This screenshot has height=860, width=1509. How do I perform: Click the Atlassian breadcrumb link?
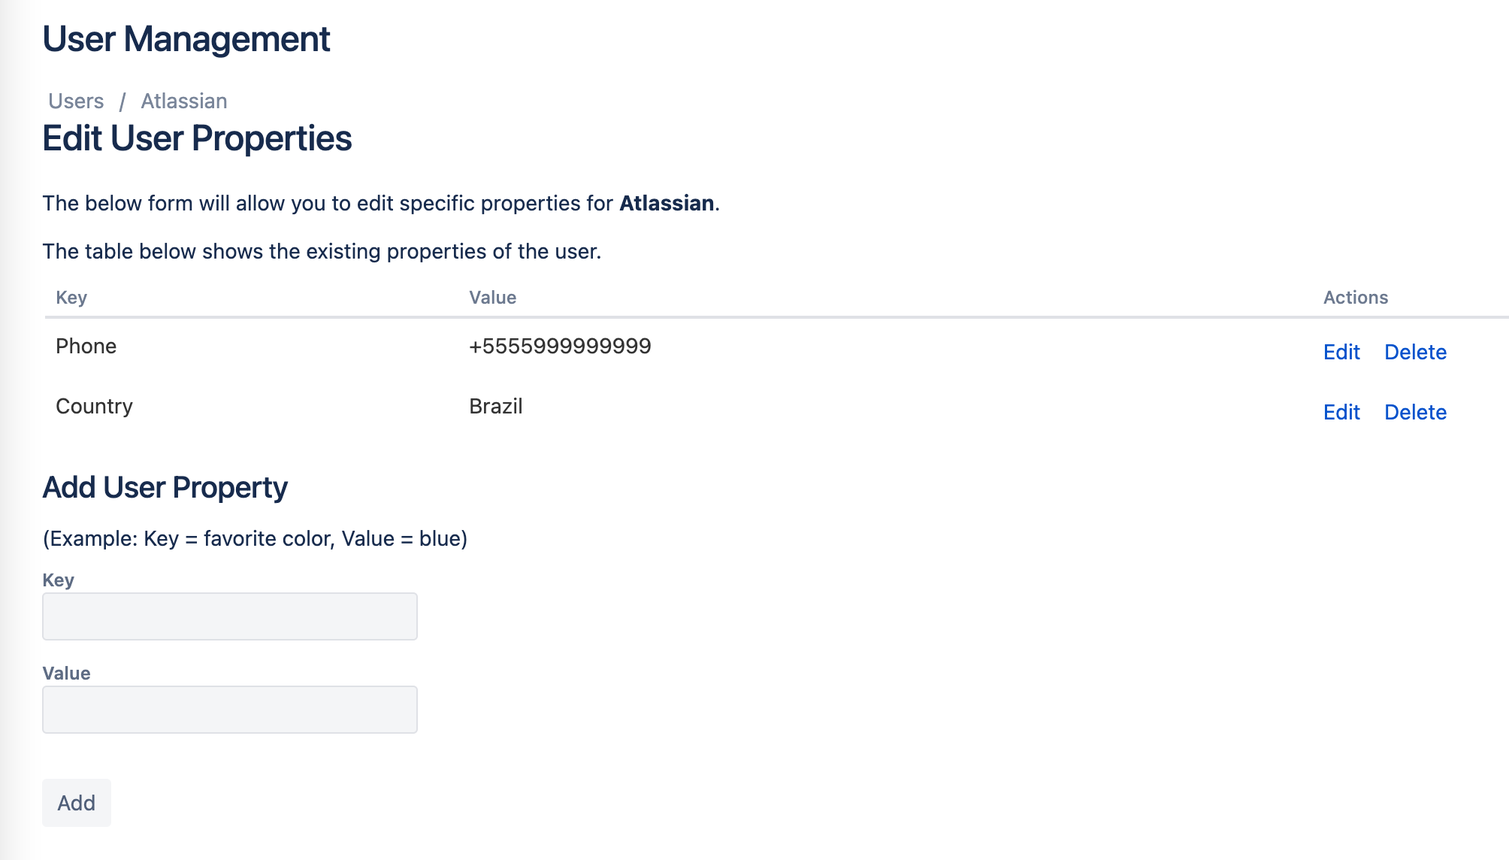tap(183, 101)
